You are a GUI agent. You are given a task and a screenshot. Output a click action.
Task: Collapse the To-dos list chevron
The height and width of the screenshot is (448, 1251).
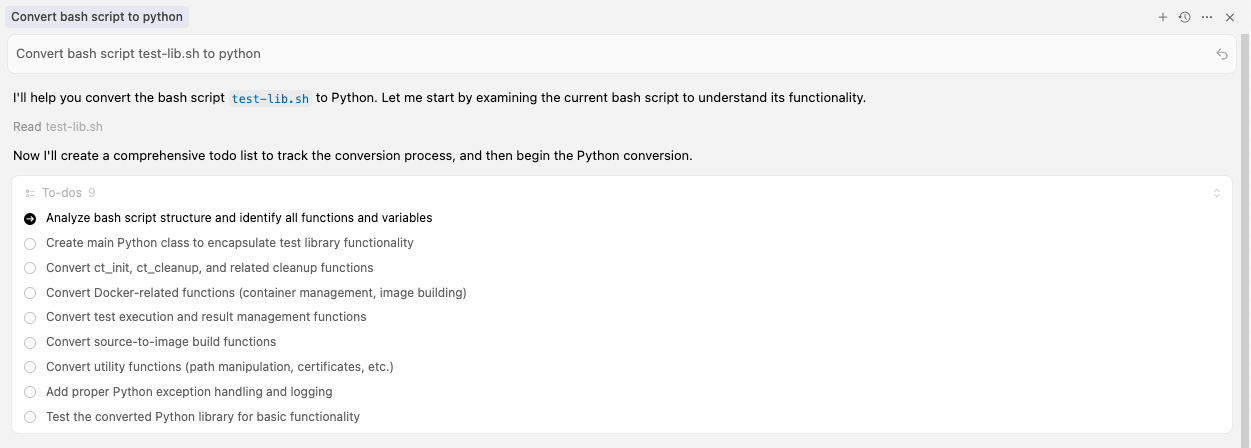[x=1217, y=193]
